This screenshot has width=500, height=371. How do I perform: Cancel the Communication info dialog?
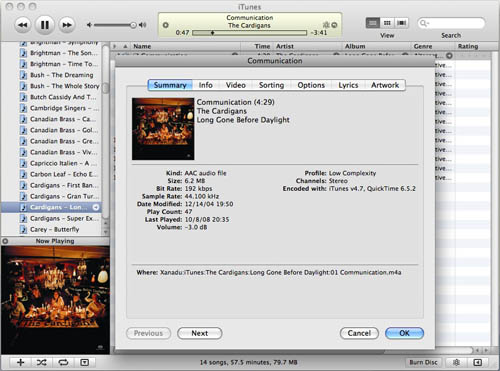coord(359,333)
